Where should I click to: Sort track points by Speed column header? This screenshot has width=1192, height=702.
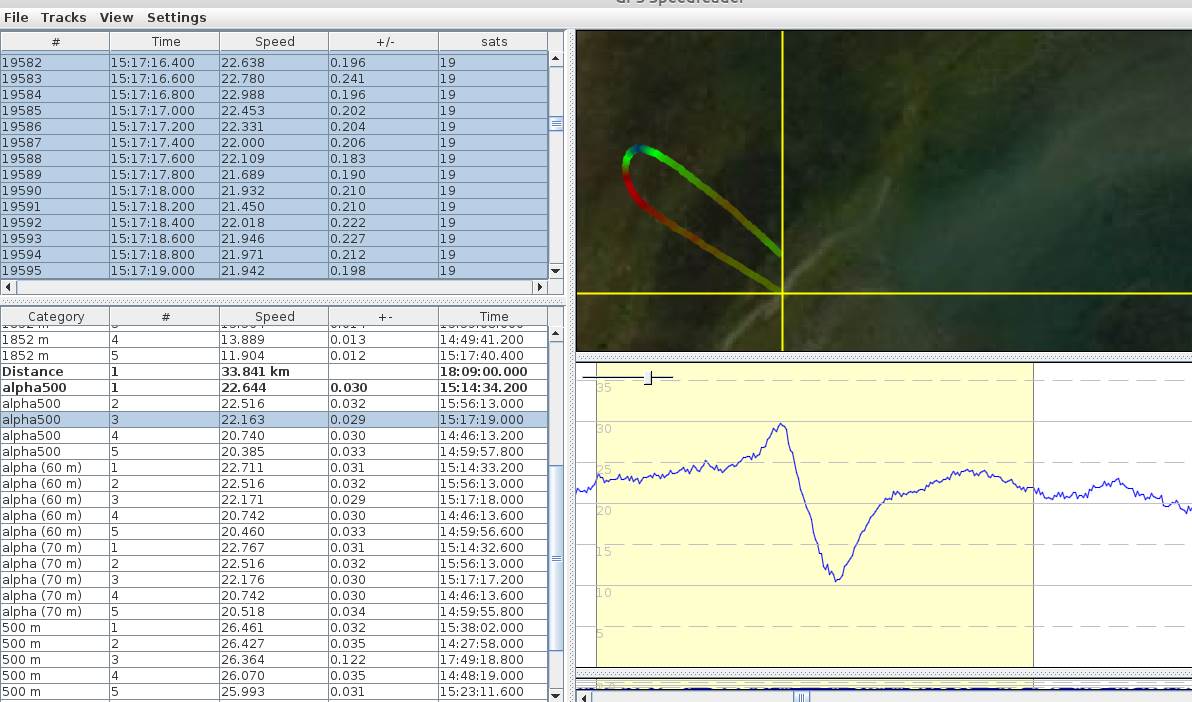pyautogui.click(x=274, y=41)
